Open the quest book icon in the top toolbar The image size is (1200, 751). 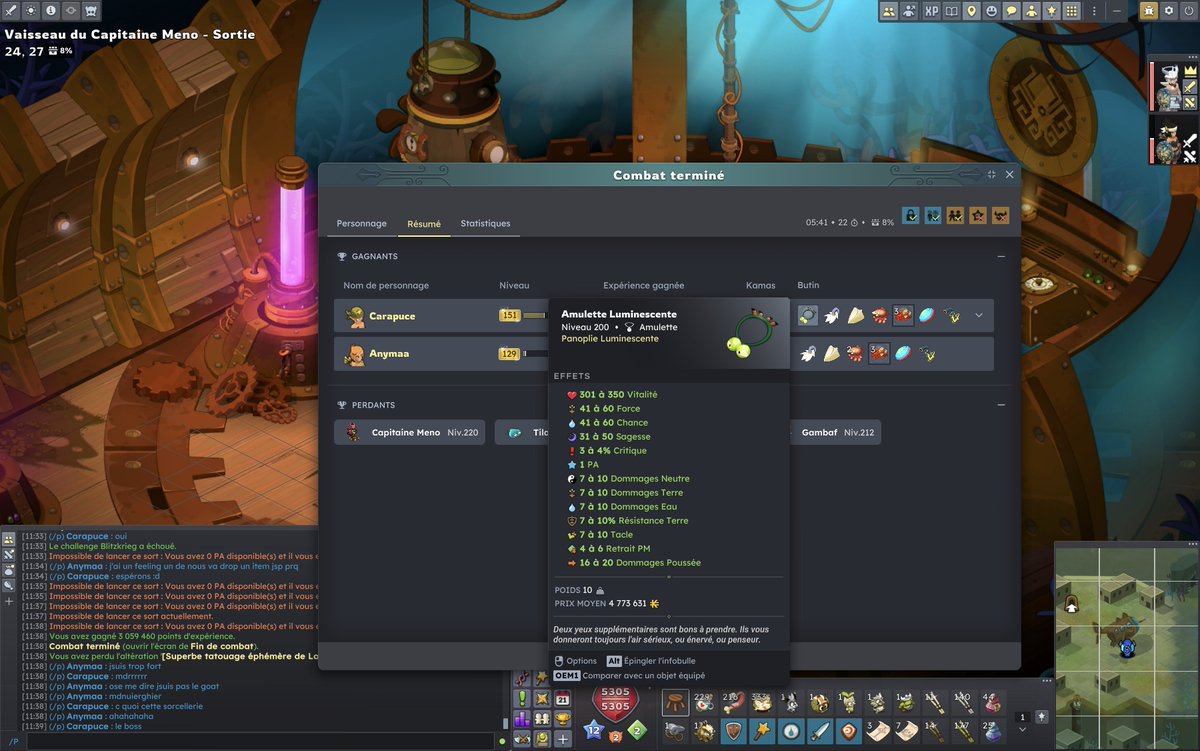click(952, 10)
